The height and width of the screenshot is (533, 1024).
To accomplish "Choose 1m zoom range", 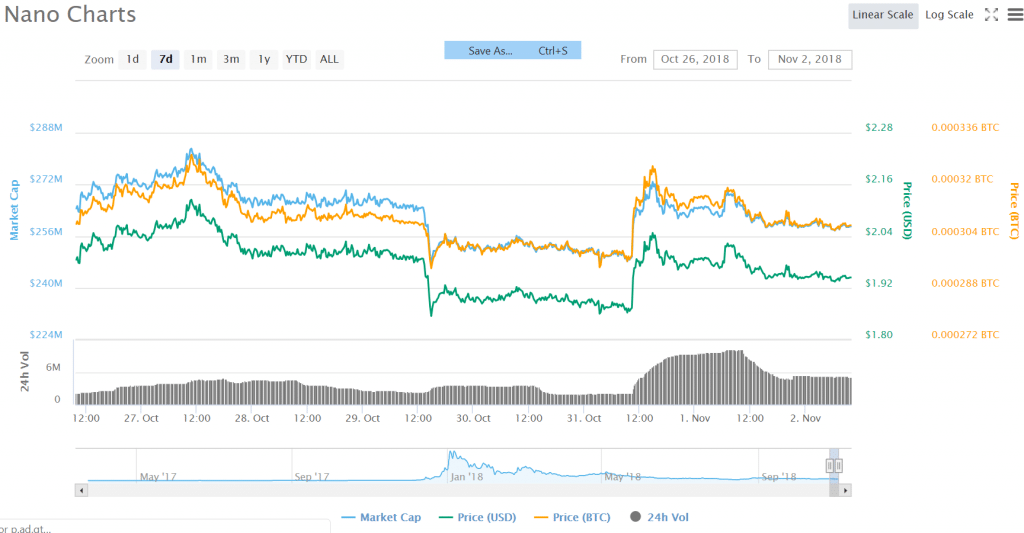I will [x=198, y=59].
